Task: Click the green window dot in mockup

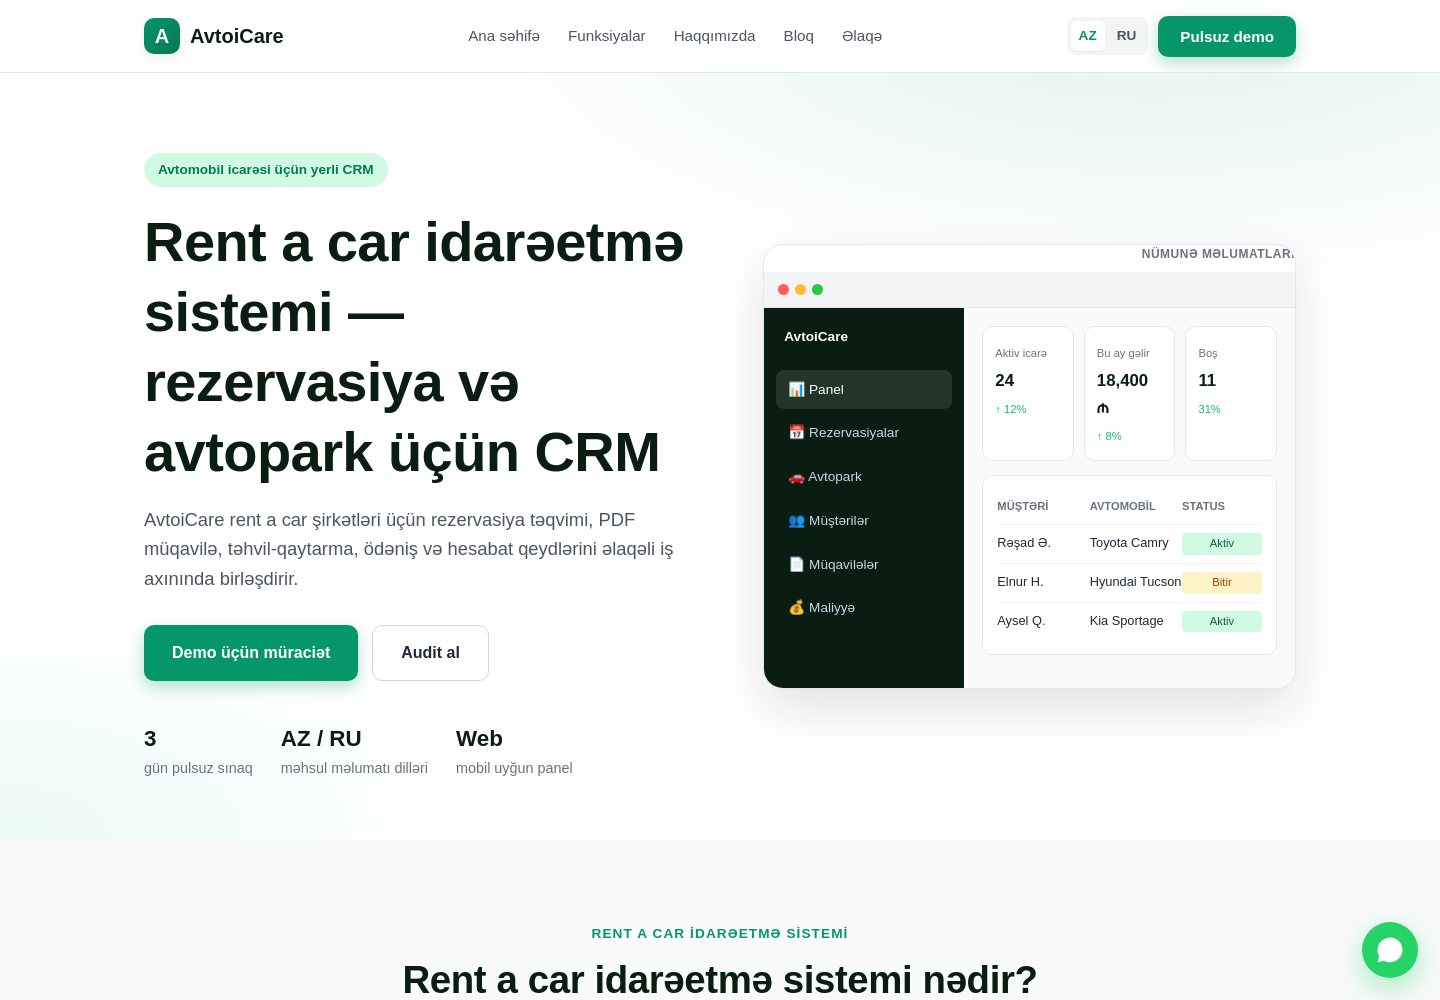Action: [x=817, y=290]
